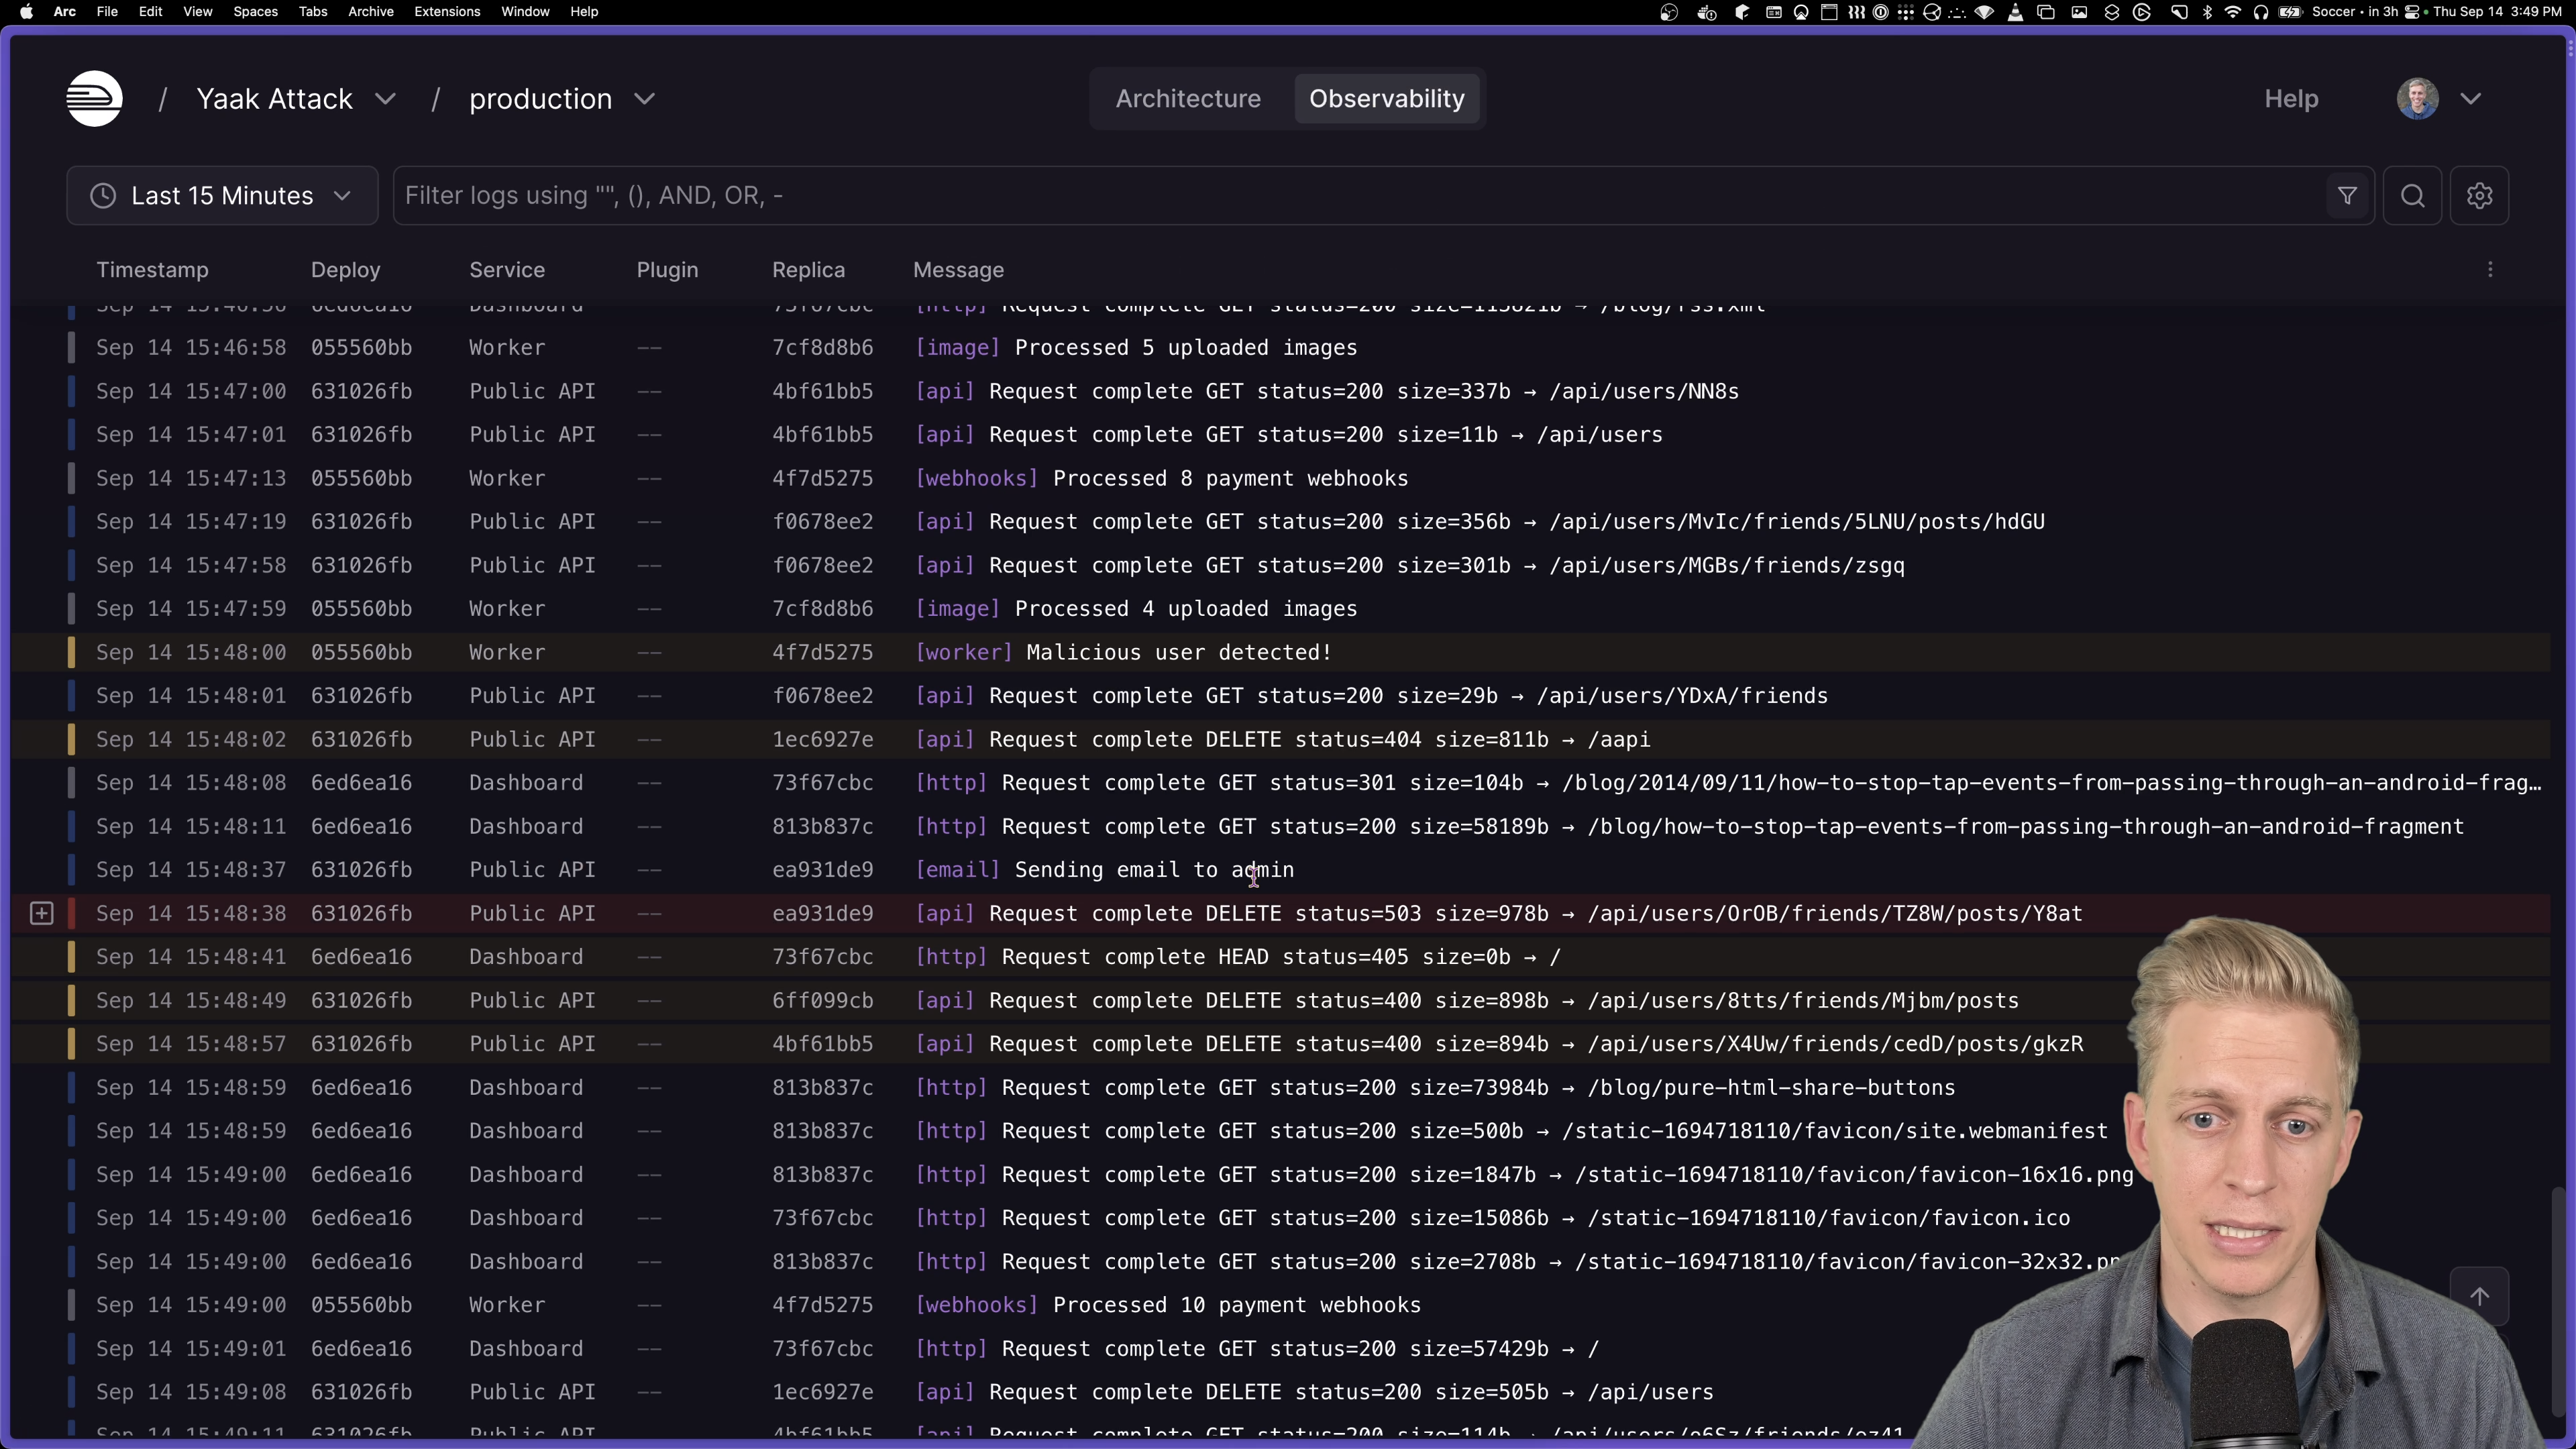This screenshot has width=2576, height=1449.
Task: Switch to the Architecture tab
Action: coord(1188,98)
